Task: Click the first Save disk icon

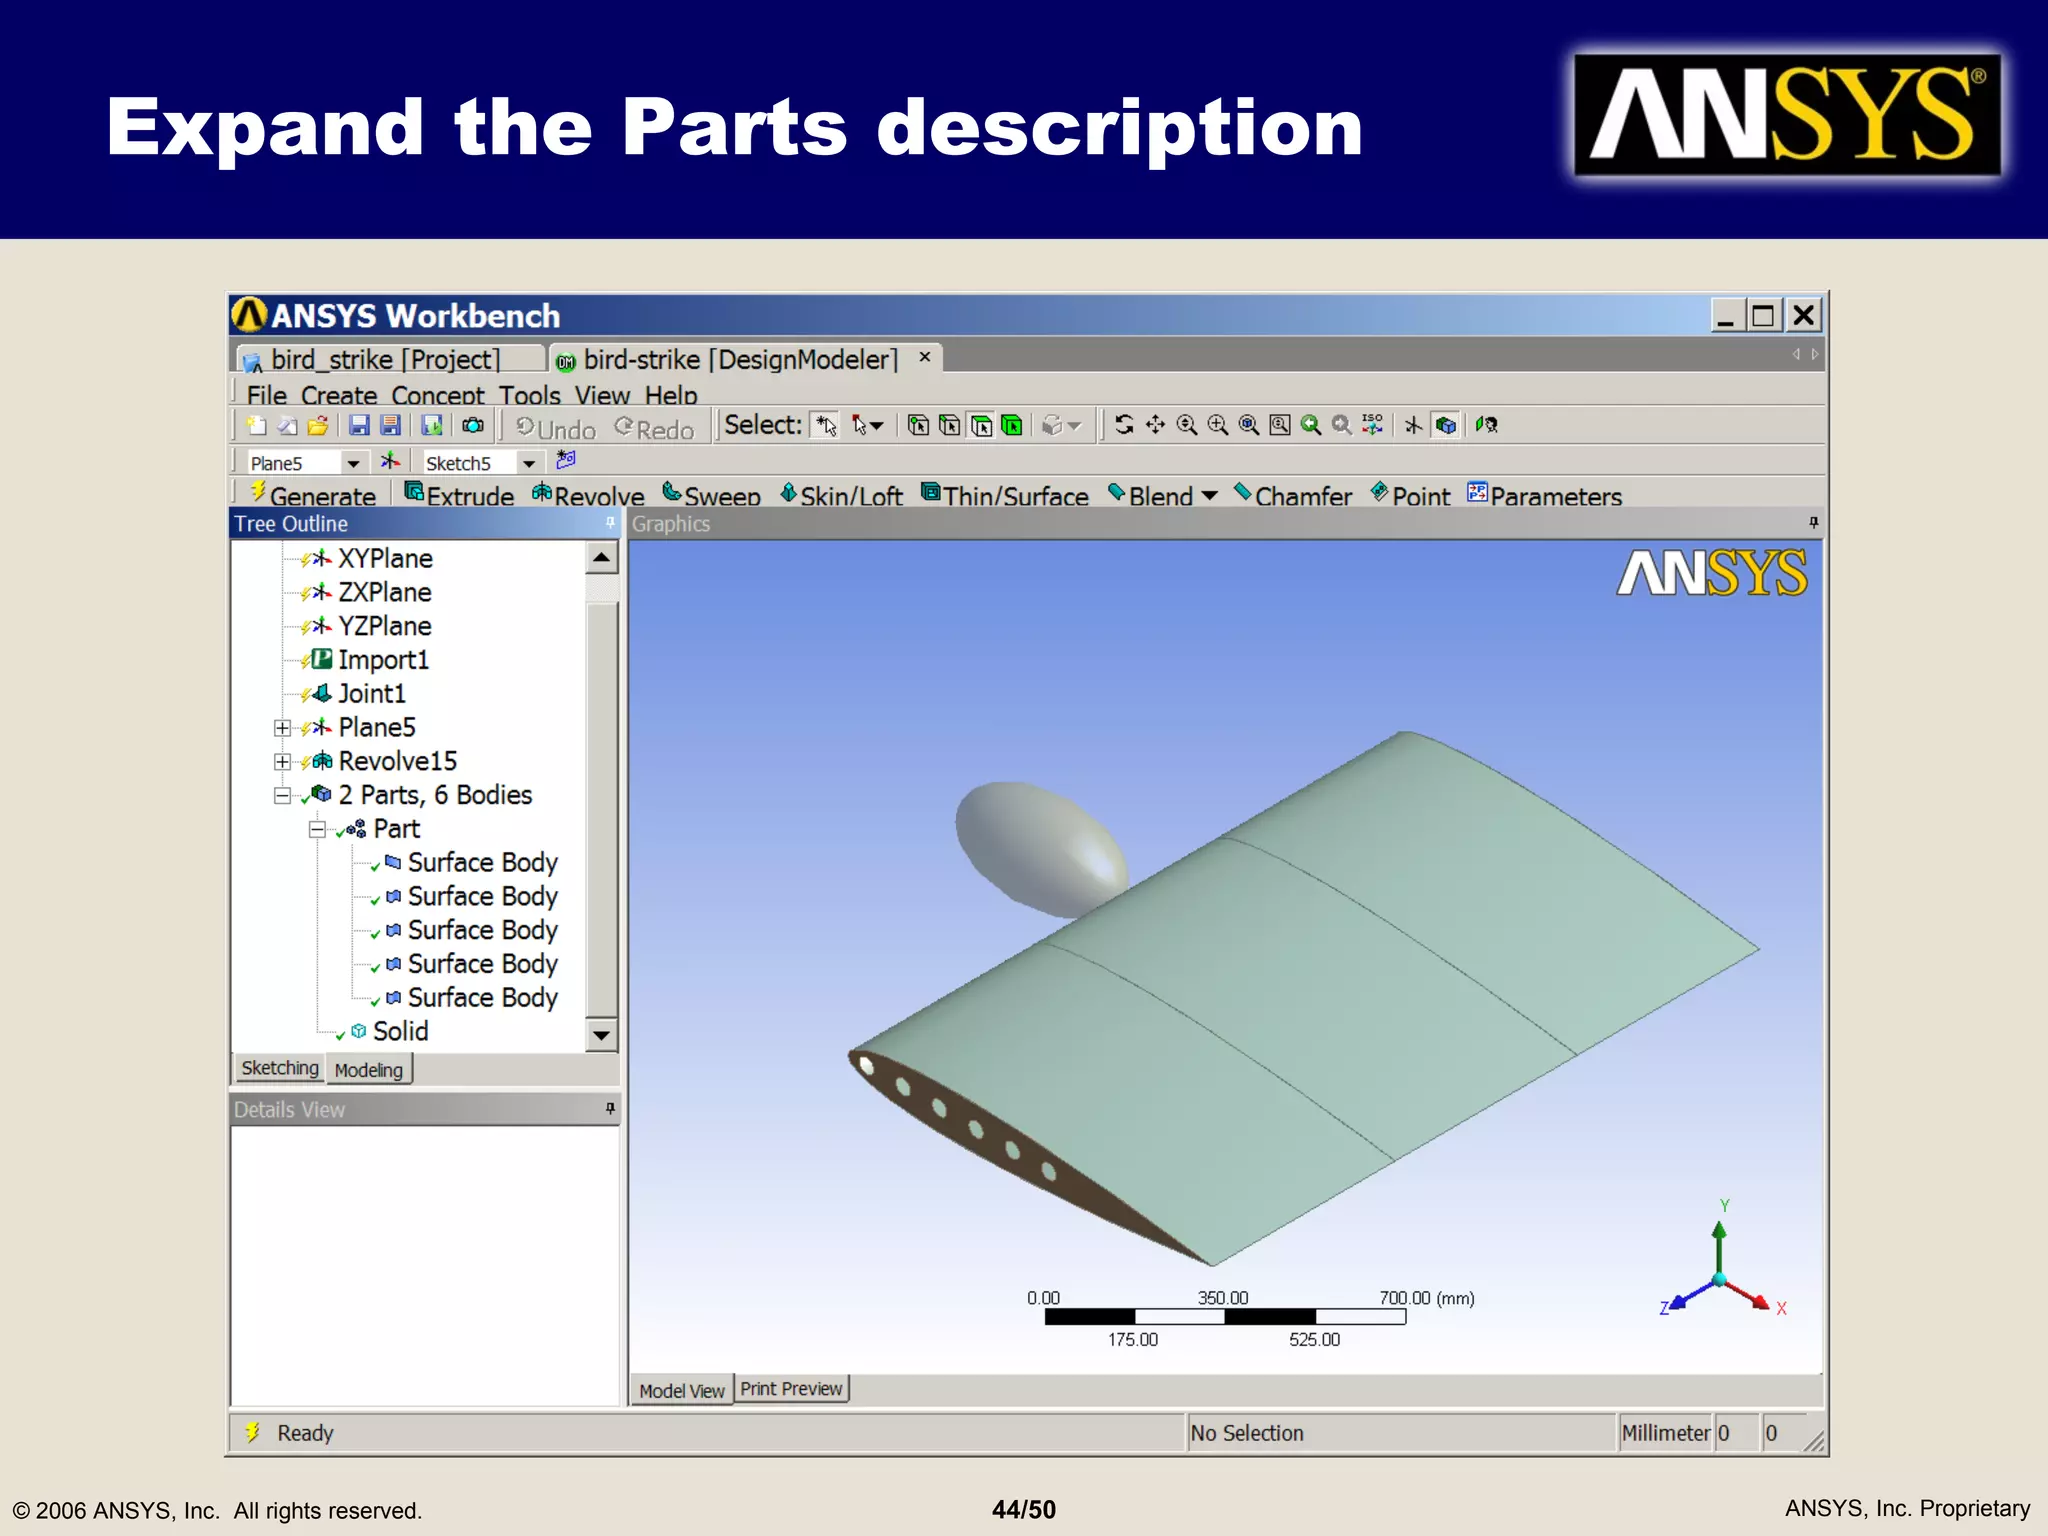Action: click(359, 426)
